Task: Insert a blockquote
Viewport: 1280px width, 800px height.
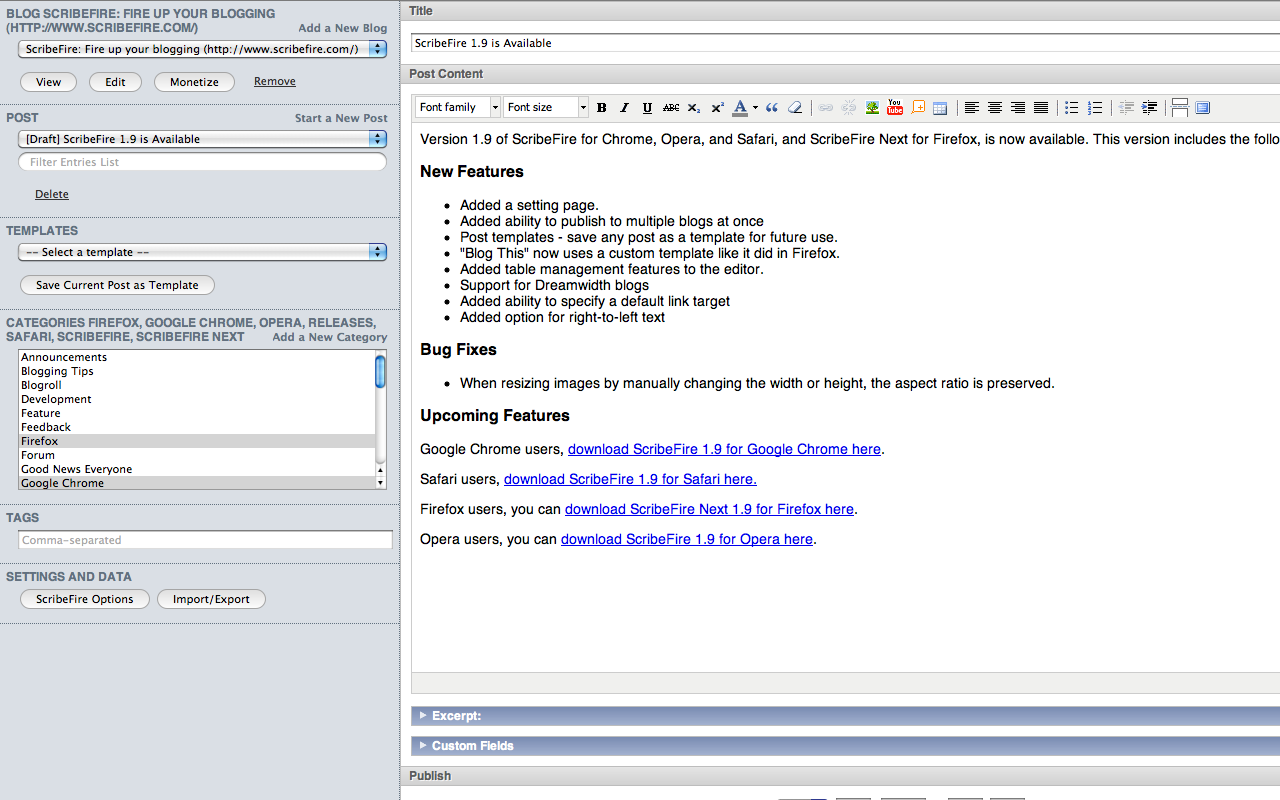Action: click(x=772, y=108)
